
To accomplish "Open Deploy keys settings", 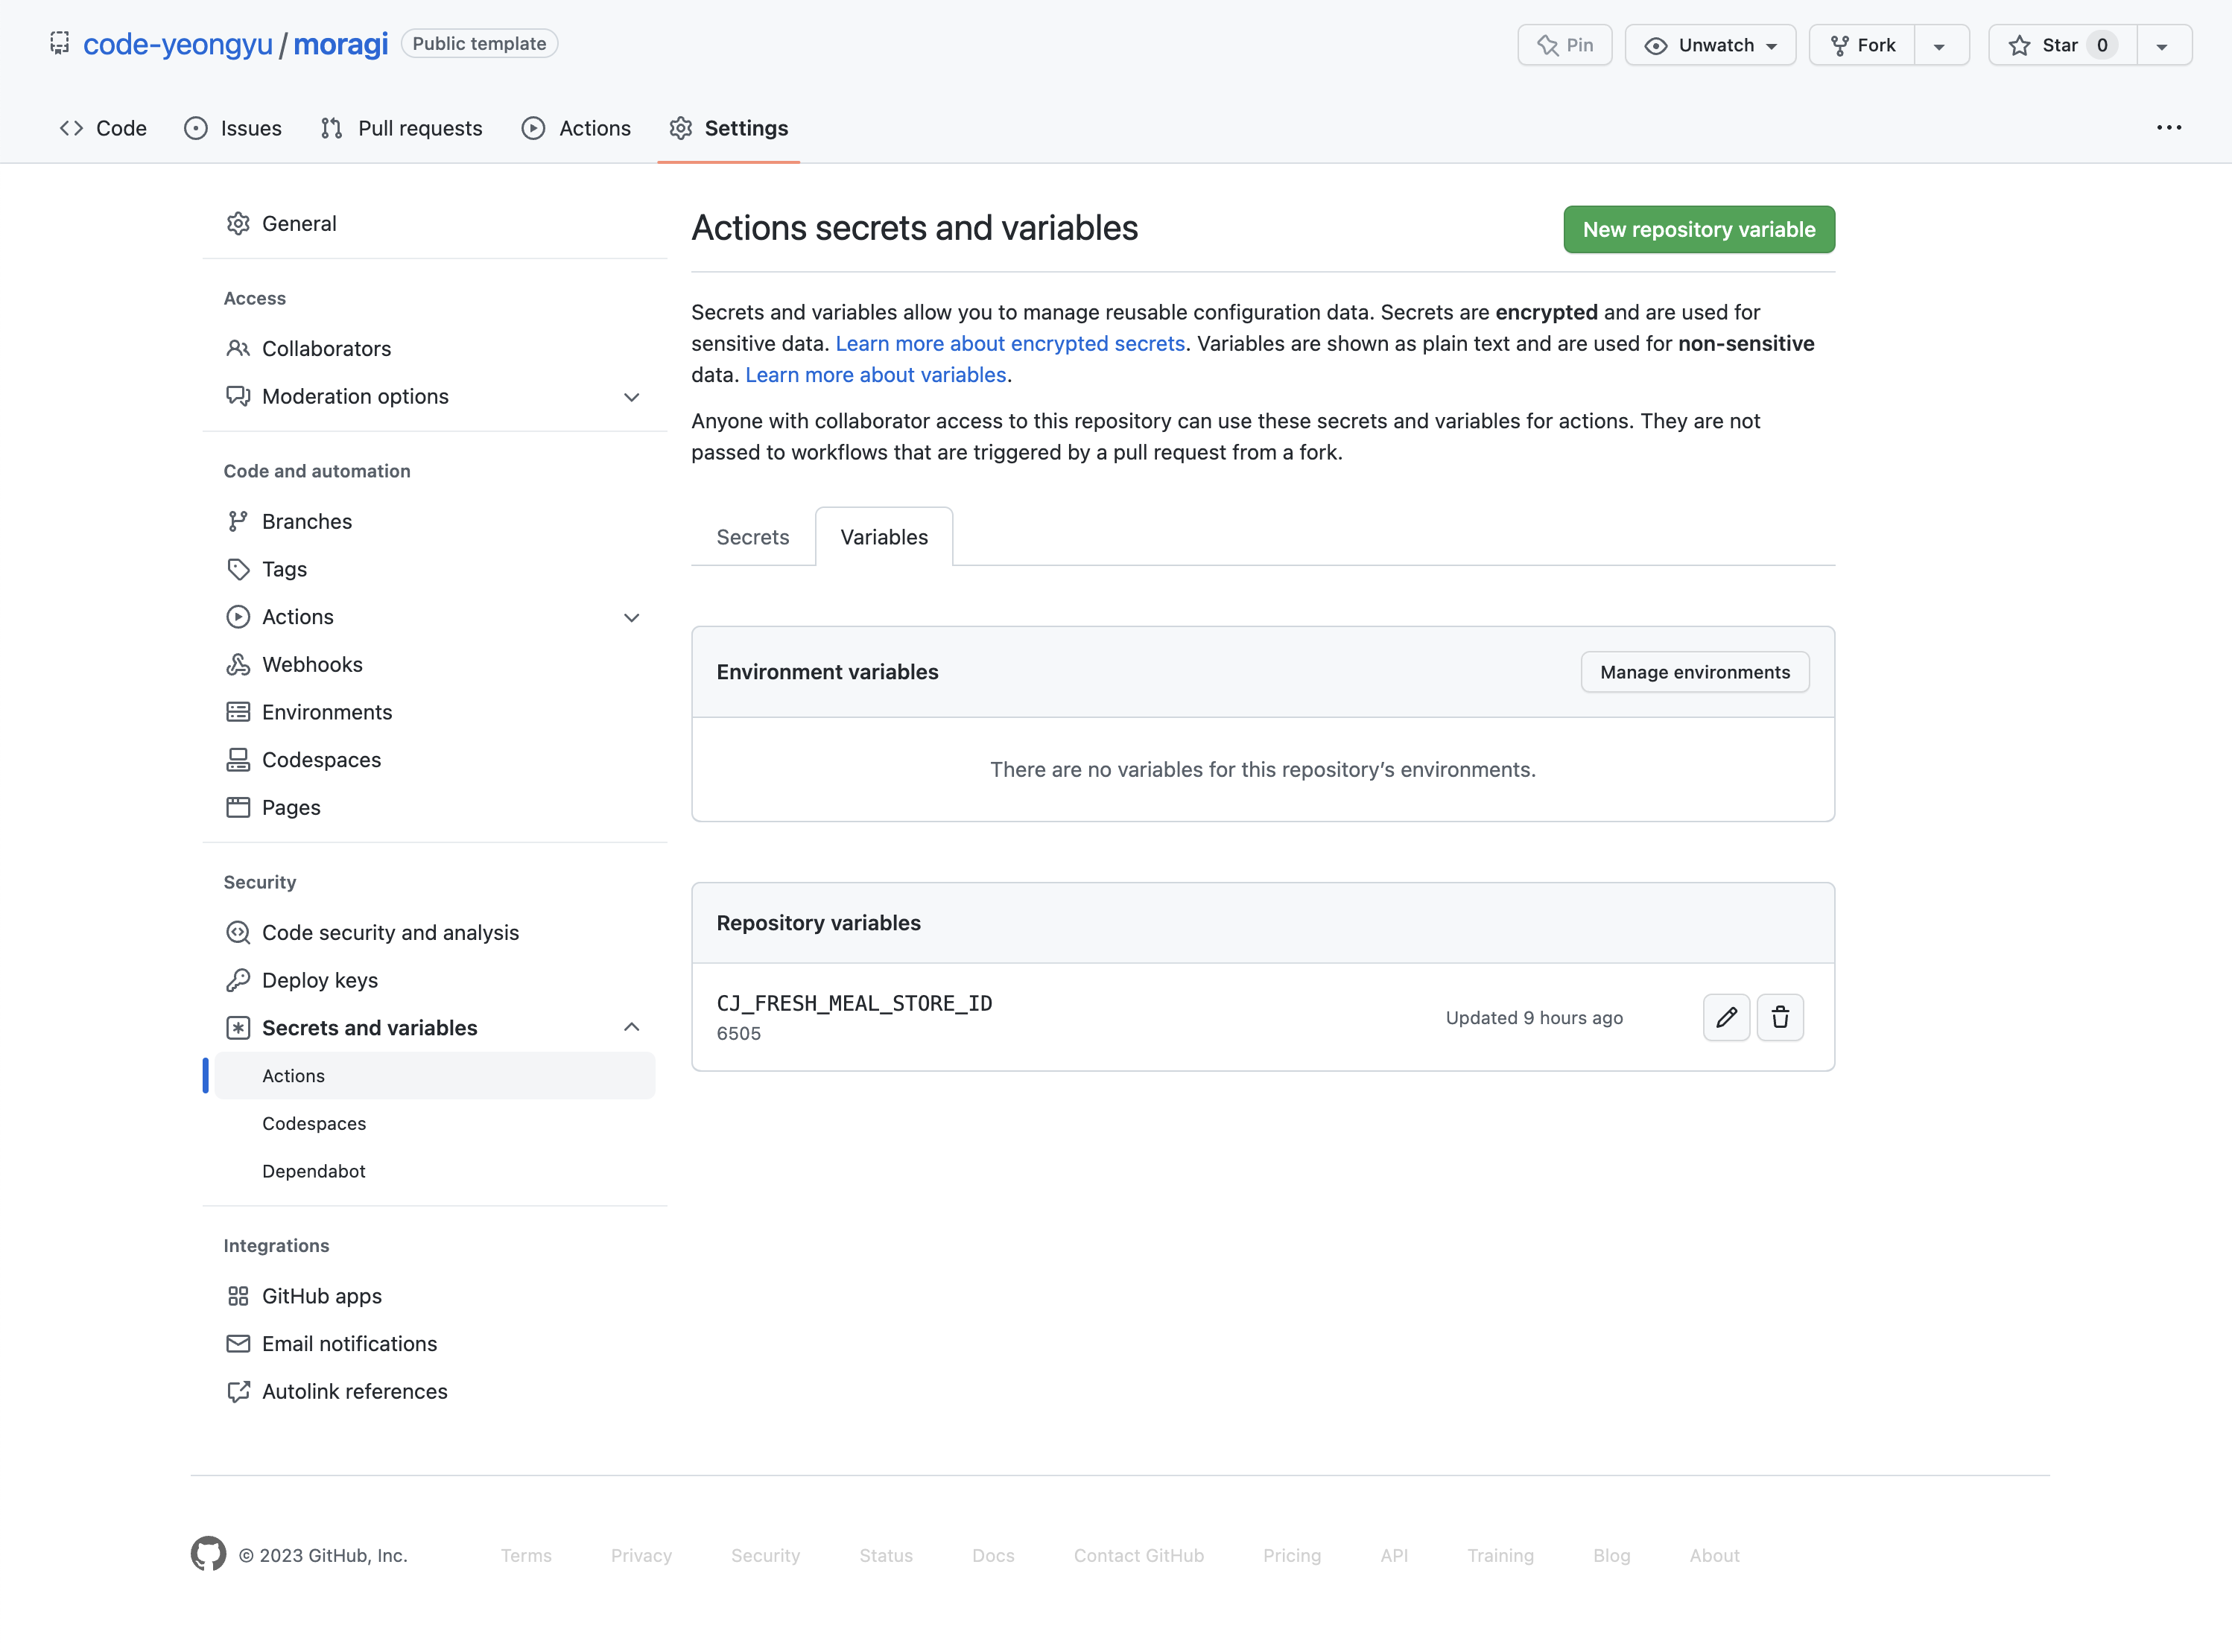I will [x=319, y=980].
